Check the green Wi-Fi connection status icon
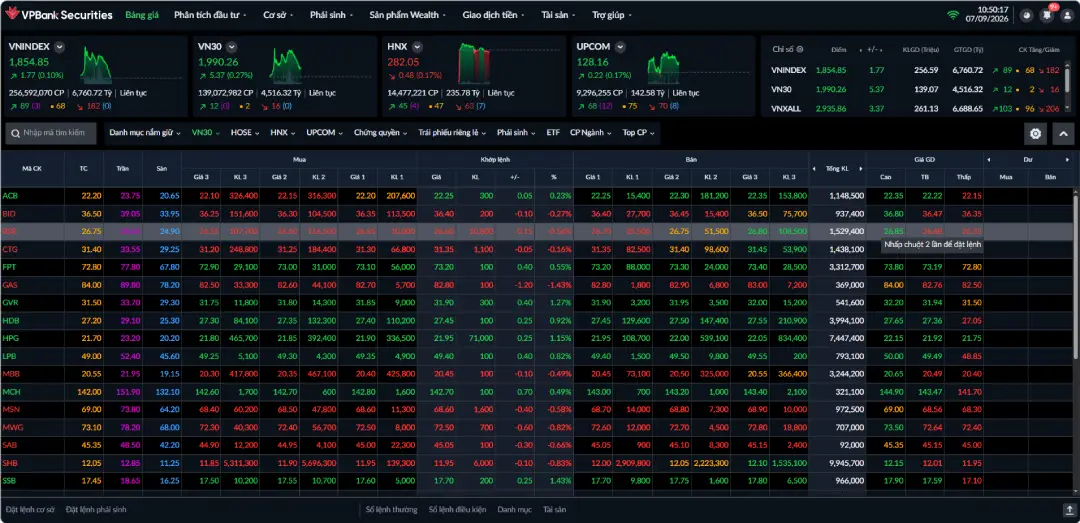Image resolution: width=1080 pixels, height=523 pixels. 953,14
